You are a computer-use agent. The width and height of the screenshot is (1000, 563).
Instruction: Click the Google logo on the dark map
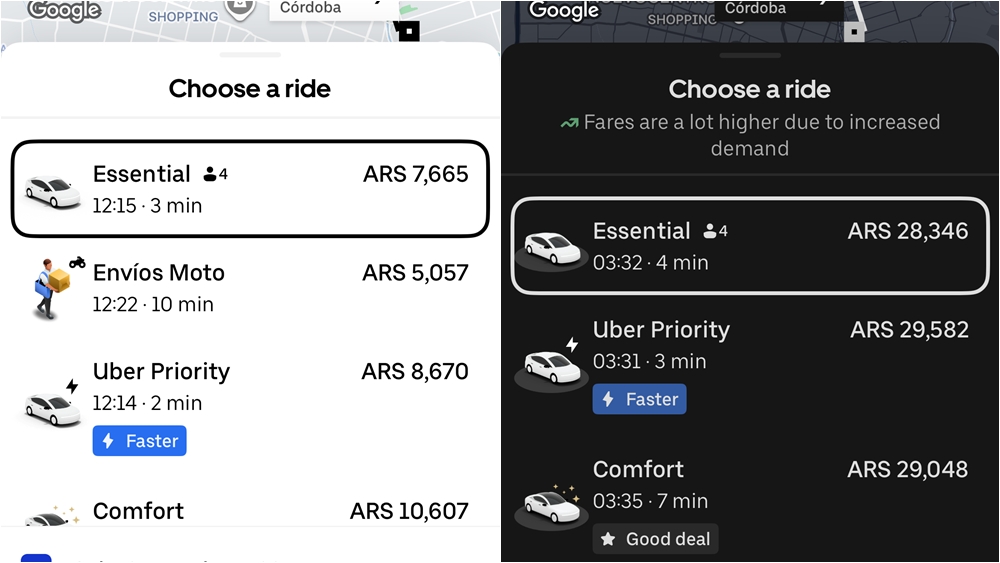click(x=564, y=11)
